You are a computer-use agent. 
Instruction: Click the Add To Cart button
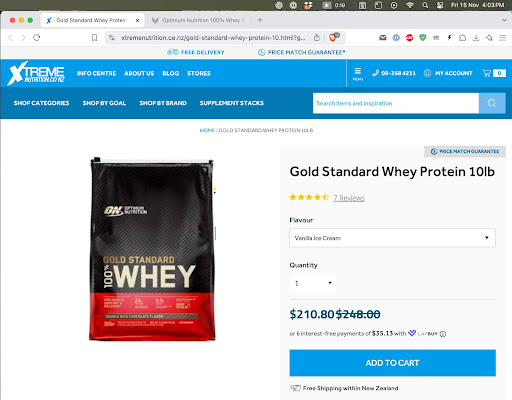(x=392, y=363)
